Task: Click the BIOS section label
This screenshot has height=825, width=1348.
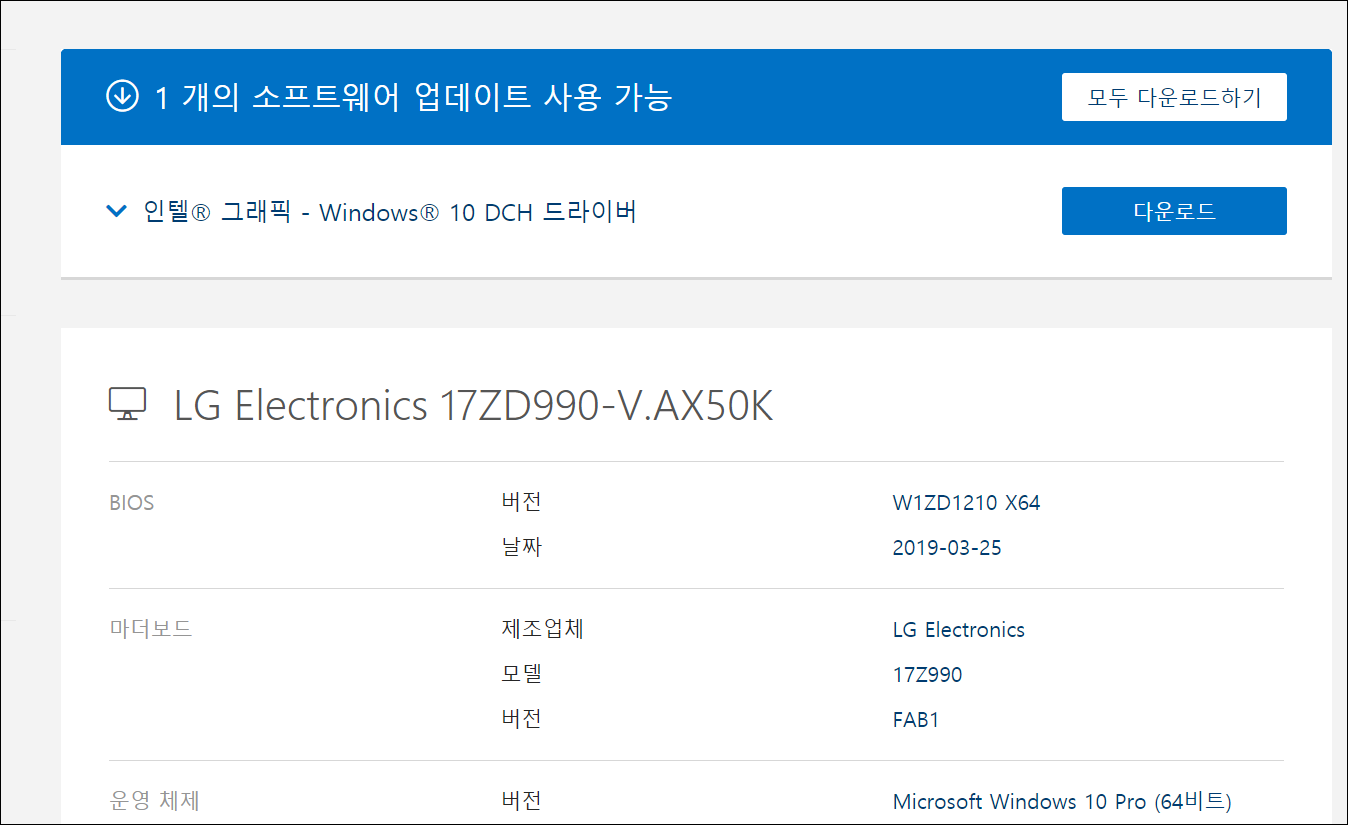Action: (x=132, y=503)
